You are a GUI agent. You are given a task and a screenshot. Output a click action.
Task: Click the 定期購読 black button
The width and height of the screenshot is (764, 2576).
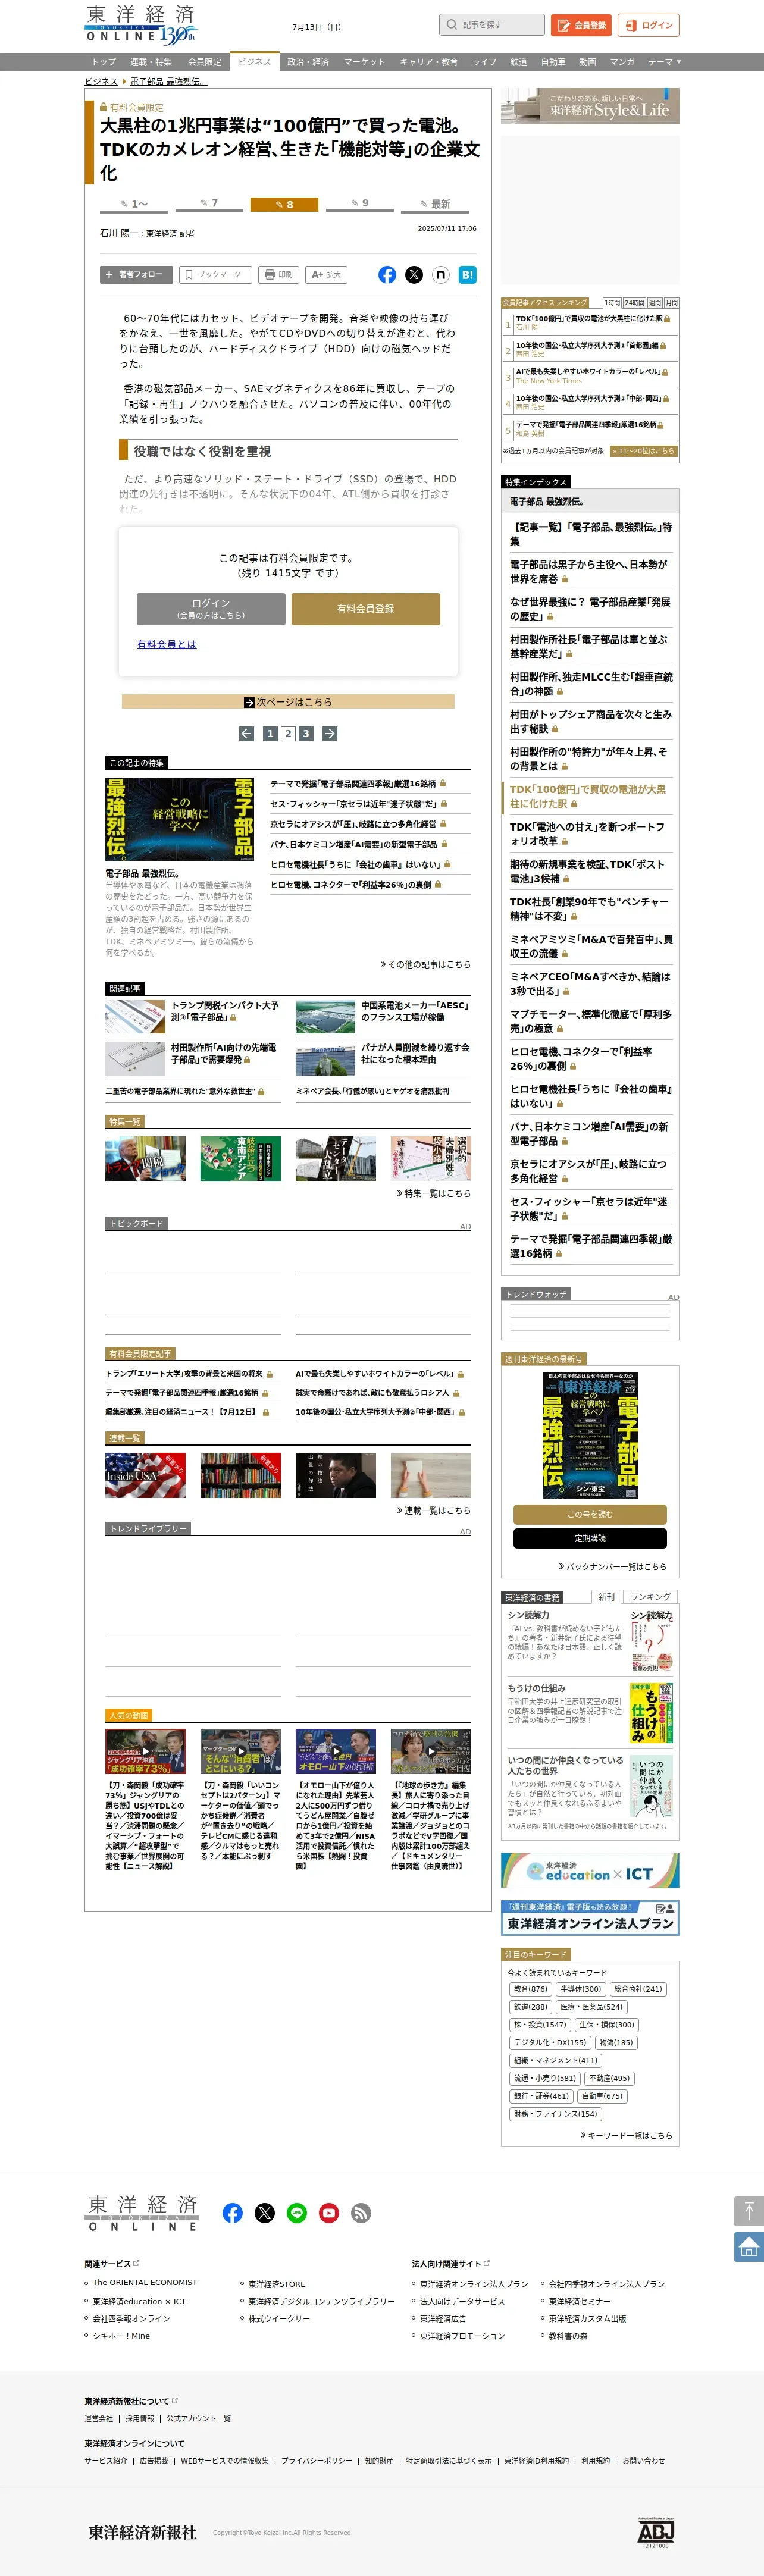coord(590,1539)
